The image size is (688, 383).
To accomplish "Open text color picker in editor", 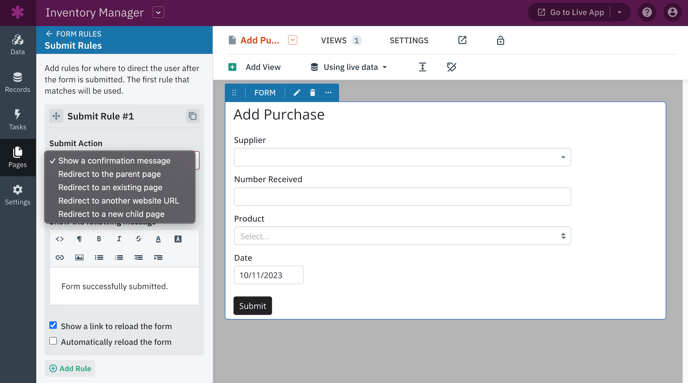I will pyautogui.click(x=158, y=239).
